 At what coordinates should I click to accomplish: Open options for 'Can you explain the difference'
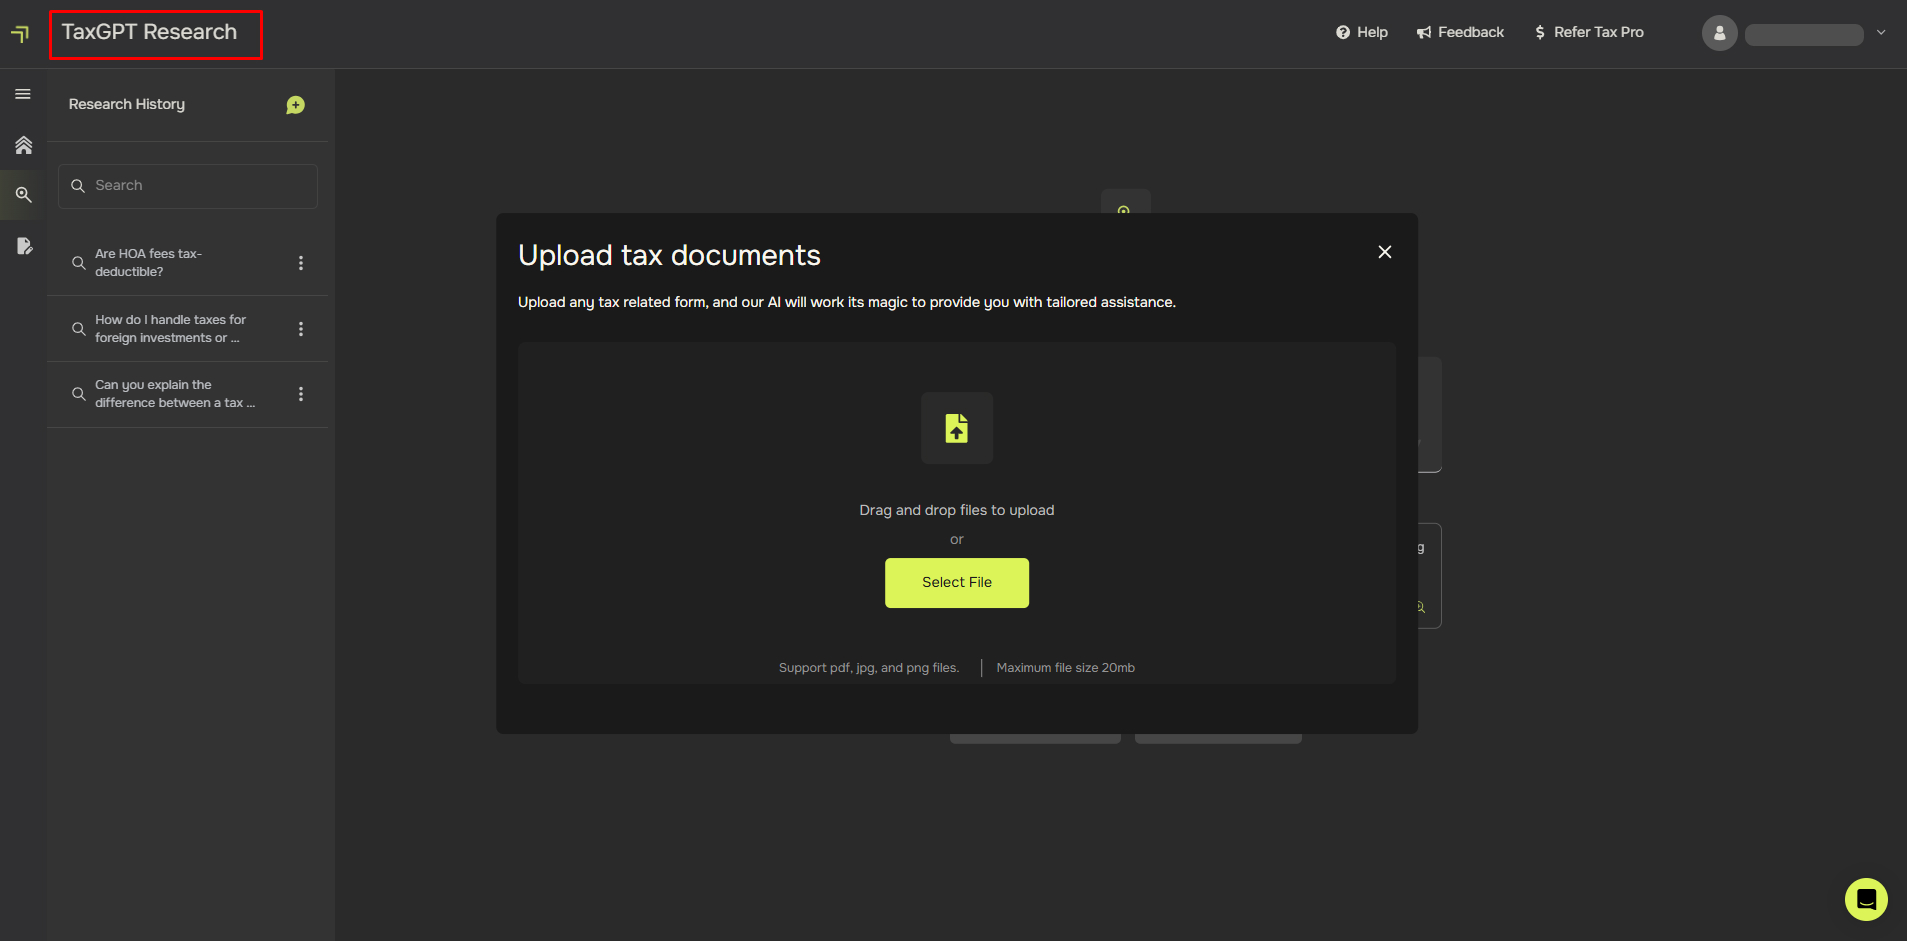(x=301, y=394)
